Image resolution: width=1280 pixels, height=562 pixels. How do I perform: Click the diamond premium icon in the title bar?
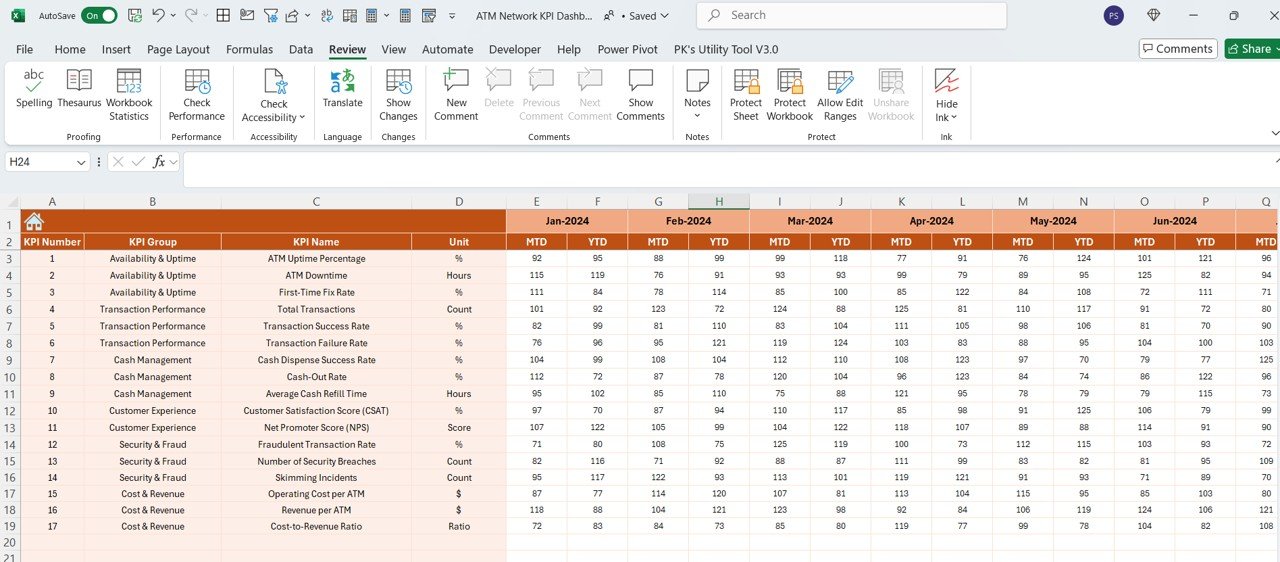pos(1154,16)
